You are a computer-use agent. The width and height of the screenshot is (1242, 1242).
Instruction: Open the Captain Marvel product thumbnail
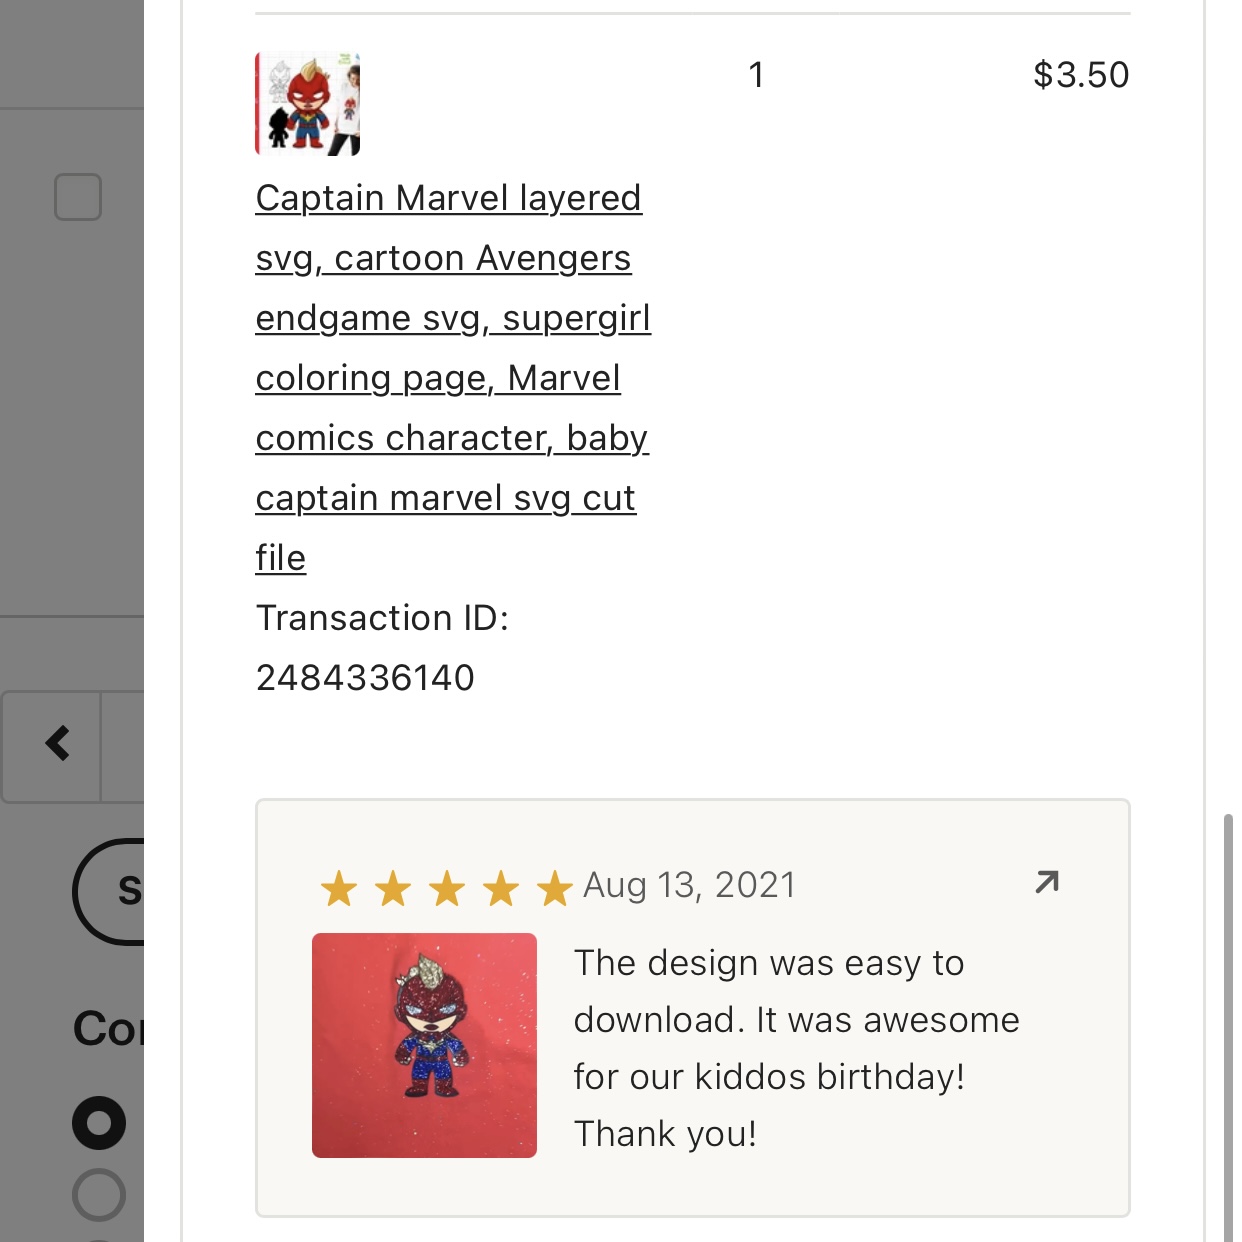(308, 104)
